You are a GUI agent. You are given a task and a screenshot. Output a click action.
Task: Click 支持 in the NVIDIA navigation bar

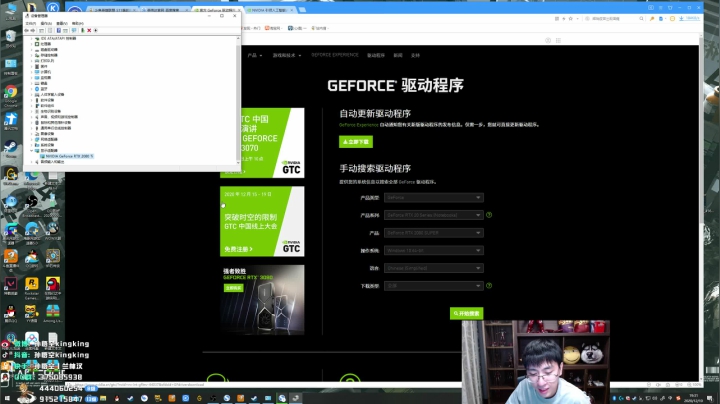click(x=415, y=56)
